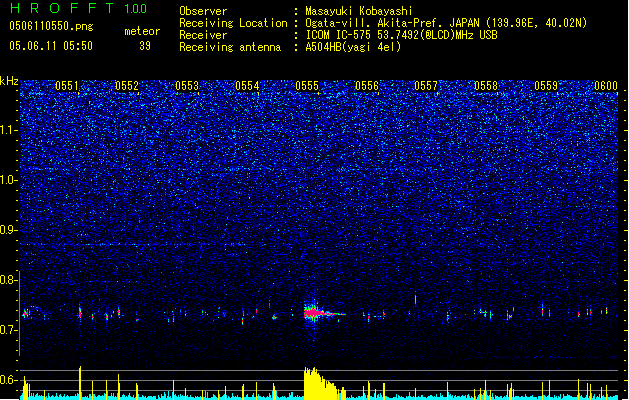Select the Ogata-vill. Akita-Pref. JAPAN location text
The height and width of the screenshot is (400, 629).
coord(446,23)
